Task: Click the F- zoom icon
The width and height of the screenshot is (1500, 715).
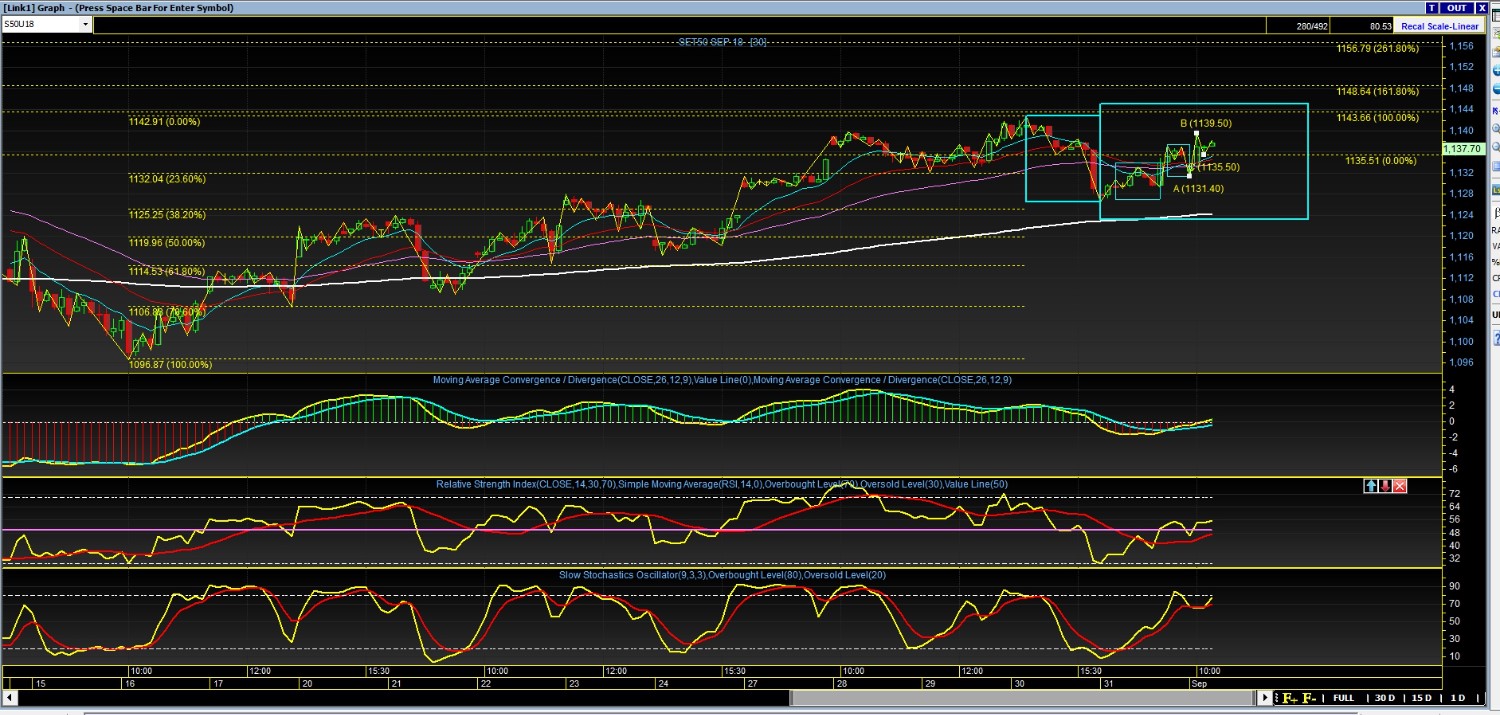Action: pos(1309,698)
